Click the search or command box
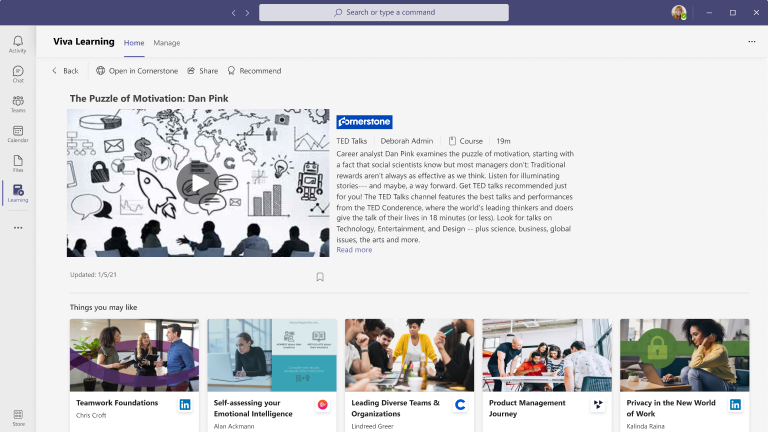 point(383,12)
